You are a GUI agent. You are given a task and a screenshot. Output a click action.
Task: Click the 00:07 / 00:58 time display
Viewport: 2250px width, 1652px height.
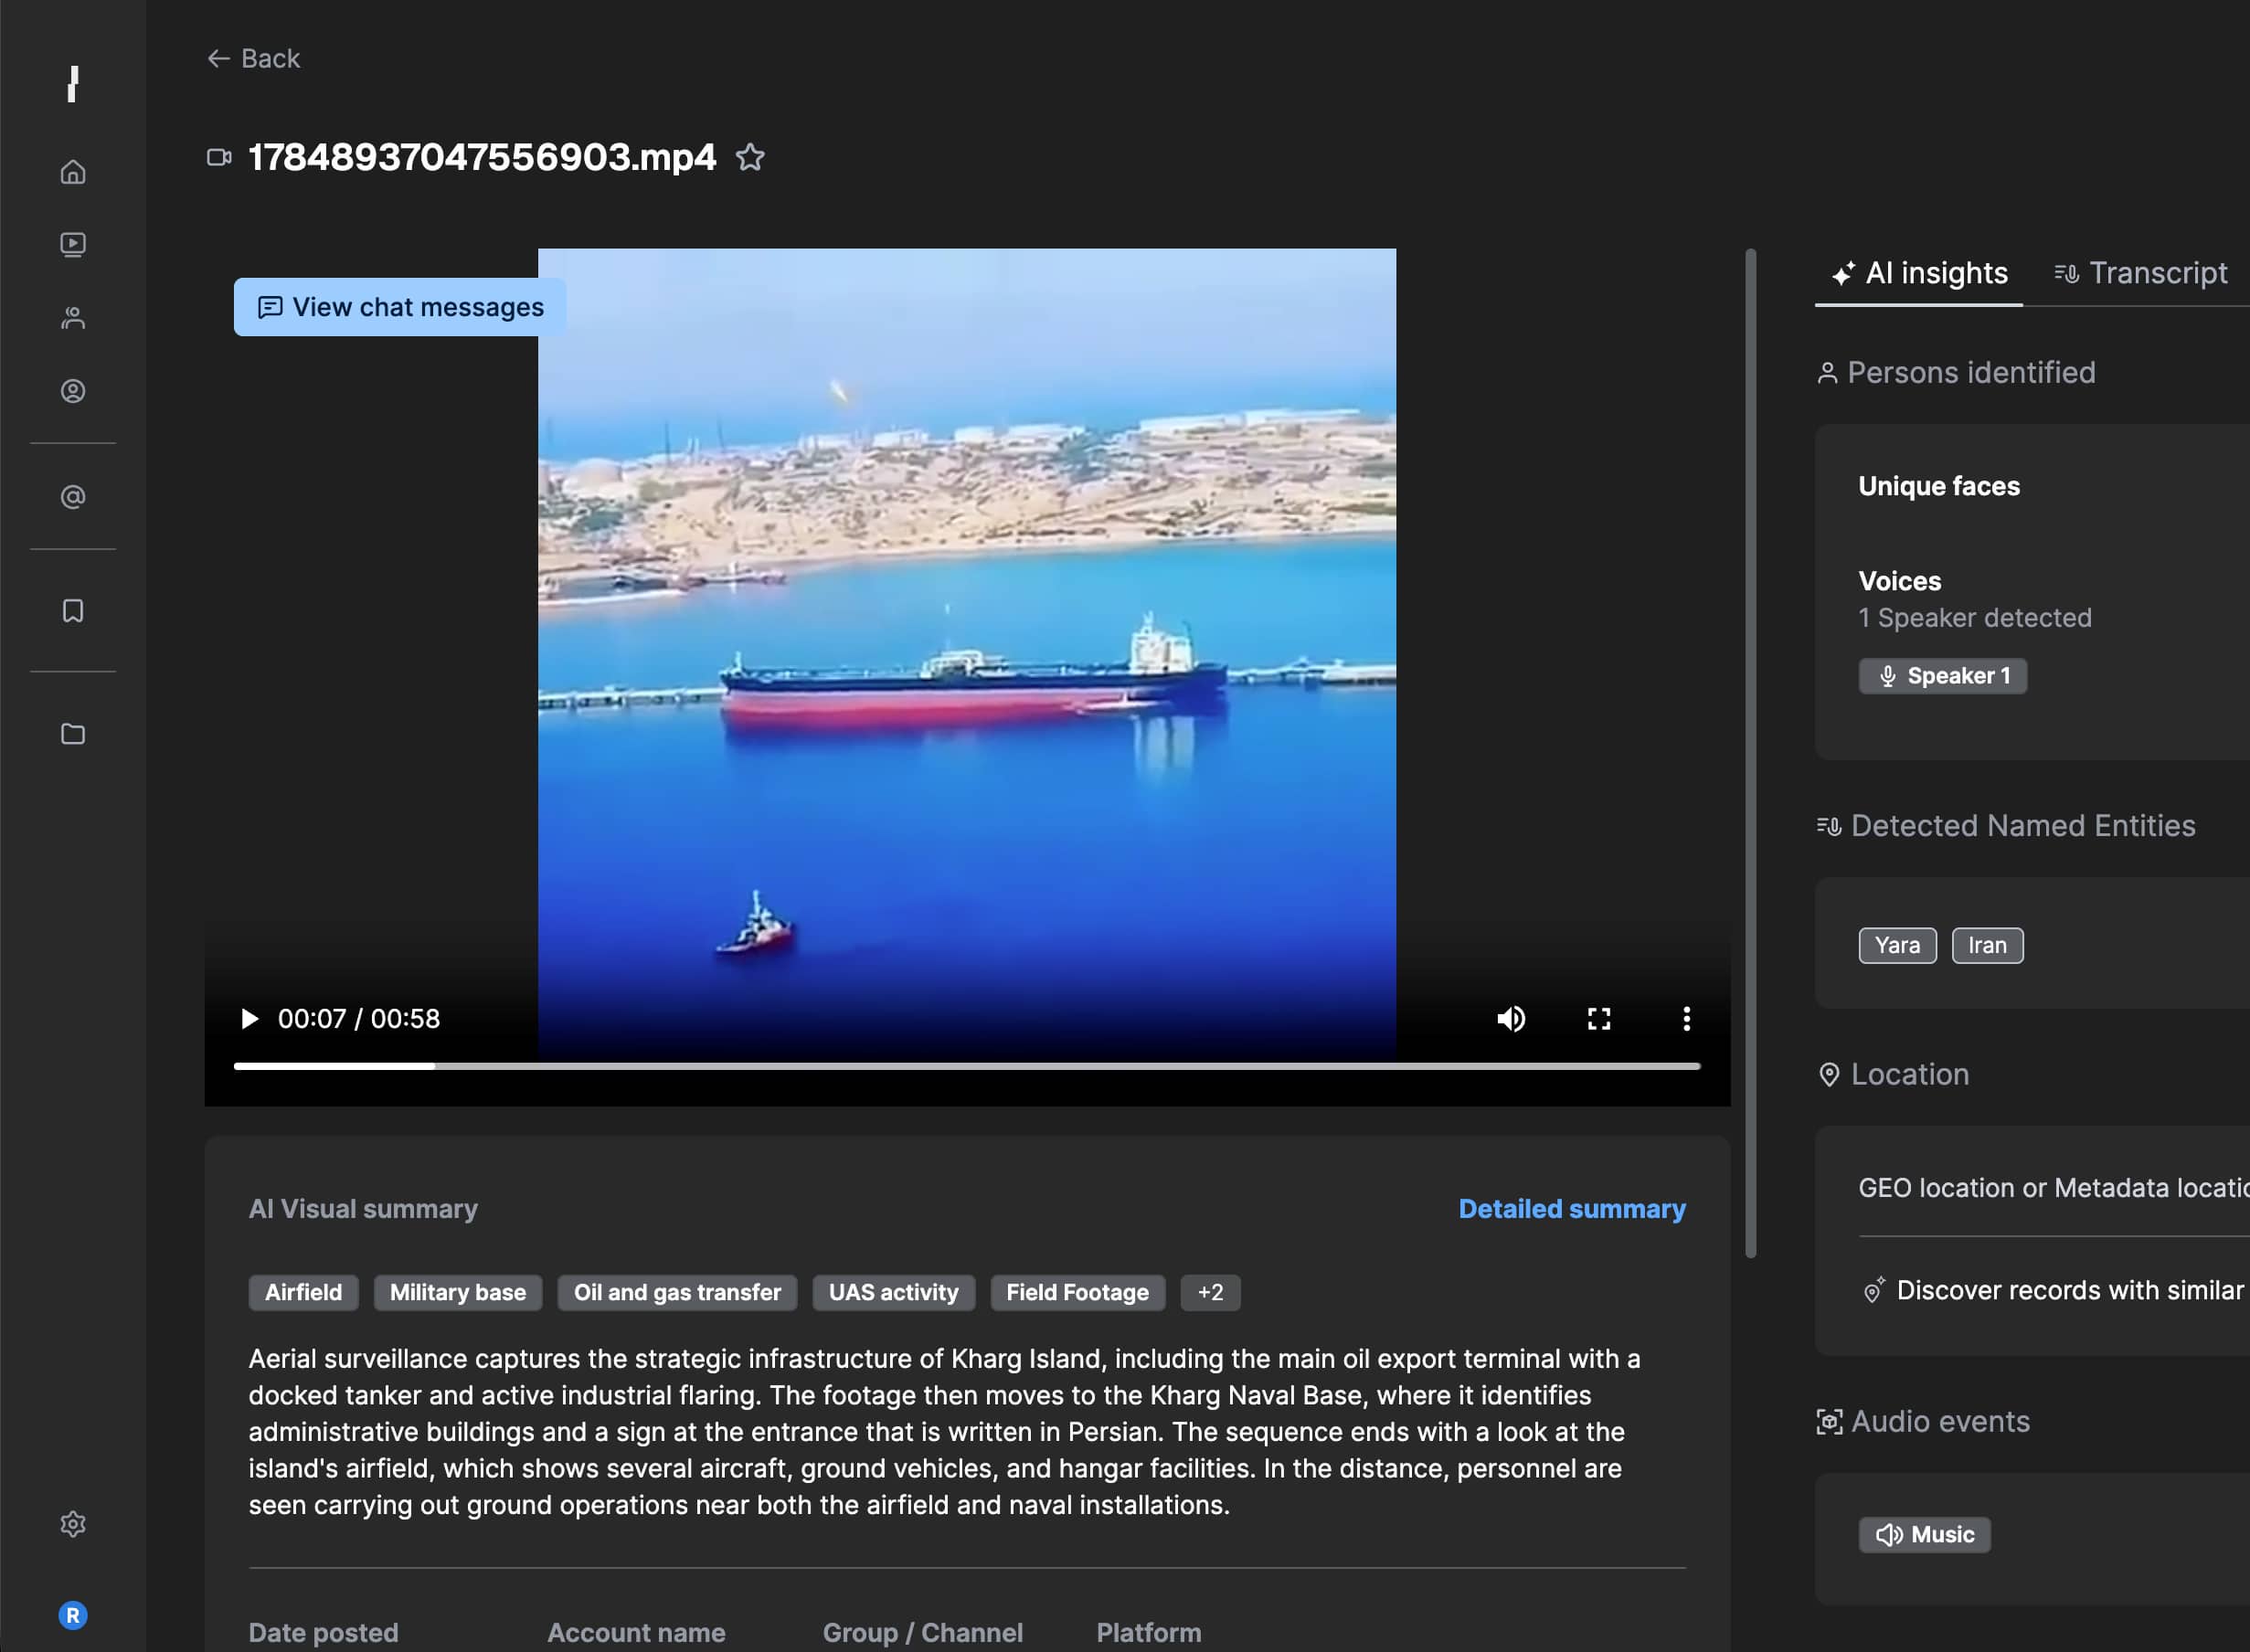359,1019
